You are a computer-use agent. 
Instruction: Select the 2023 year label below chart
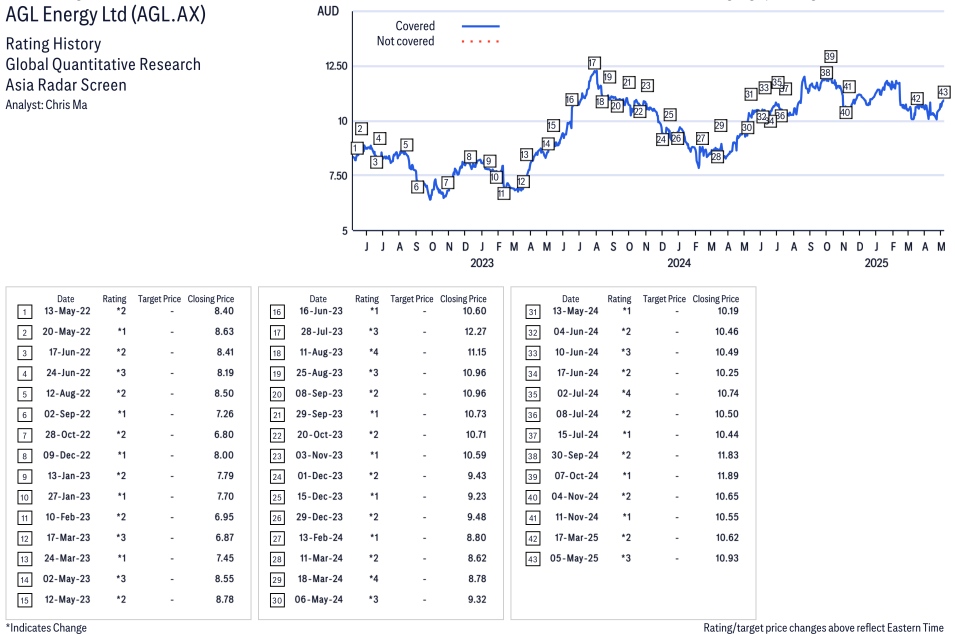pyautogui.click(x=482, y=263)
